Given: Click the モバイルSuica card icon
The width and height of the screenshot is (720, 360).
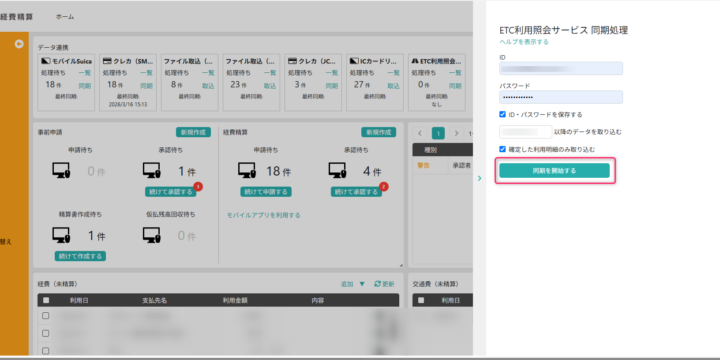Looking at the screenshot, I should tap(45, 61).
